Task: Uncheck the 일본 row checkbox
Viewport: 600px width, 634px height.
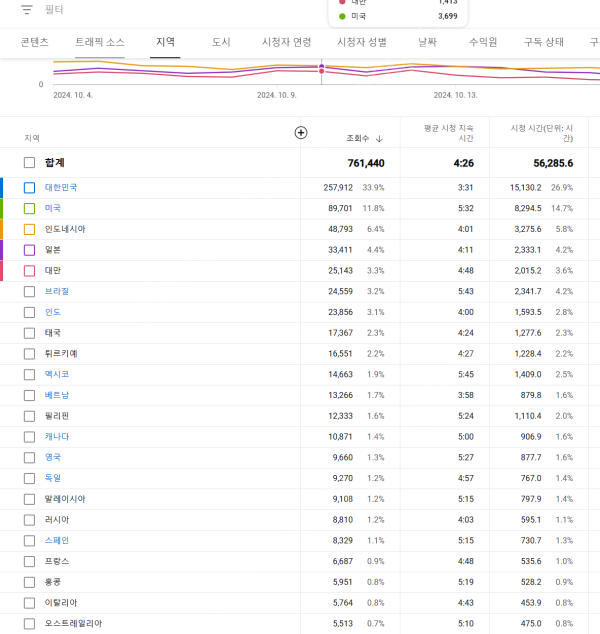Action: [x=29, y=250]
